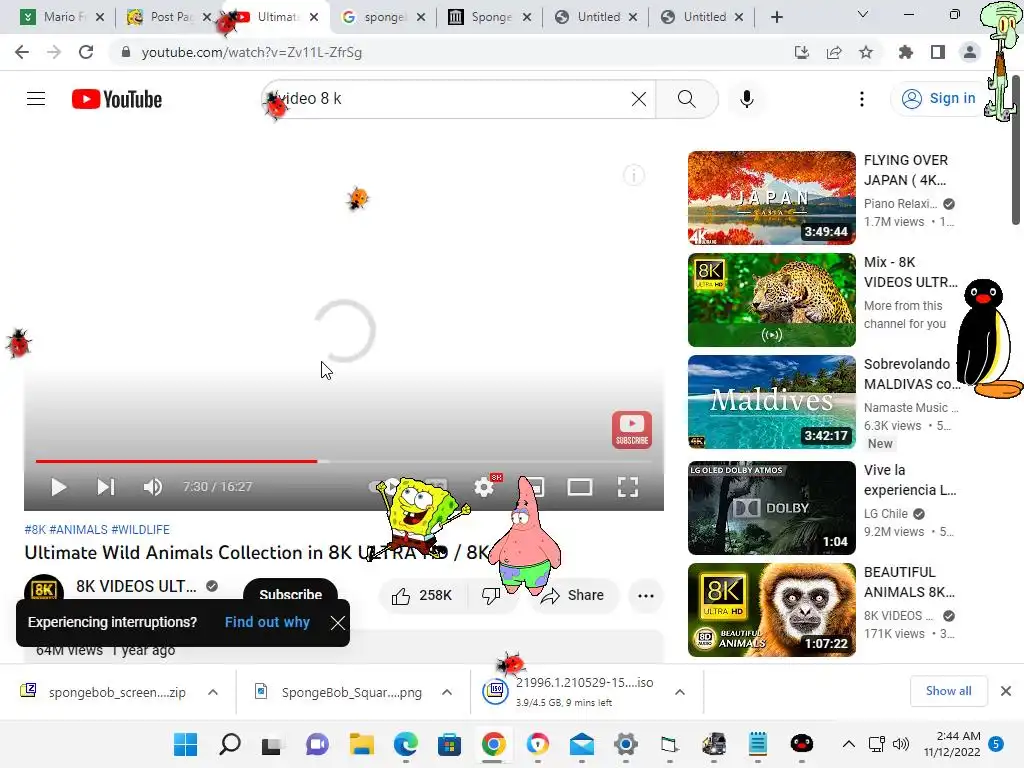Seek on the red video progress bar
Viewport: 1024px width, 768px height.
[x=344, y=461]
